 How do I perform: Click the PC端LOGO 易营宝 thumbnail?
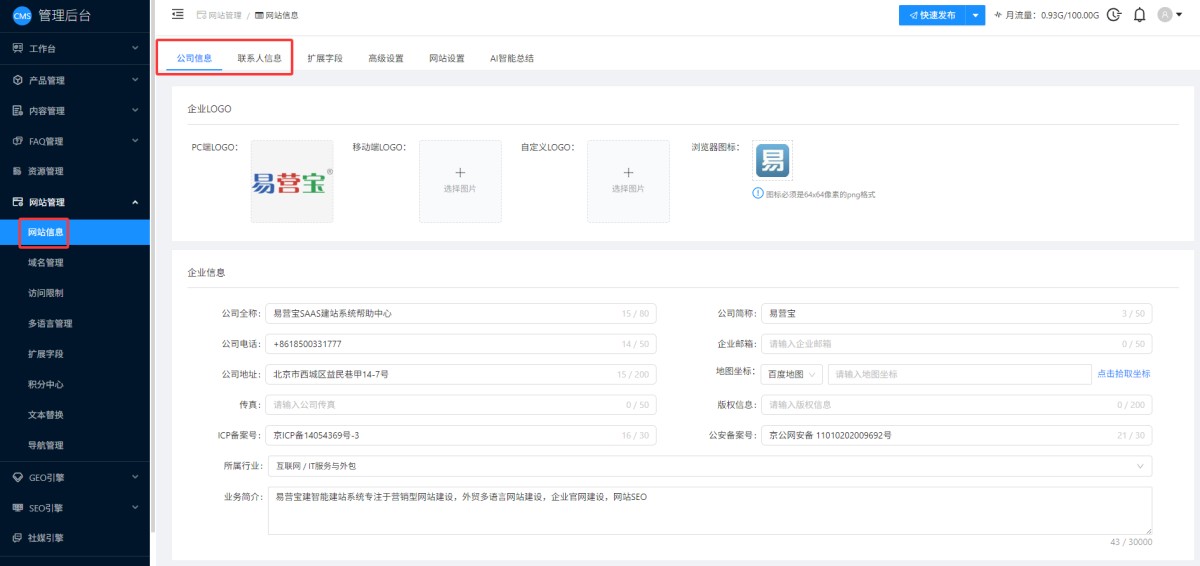(x=292, y=182)
